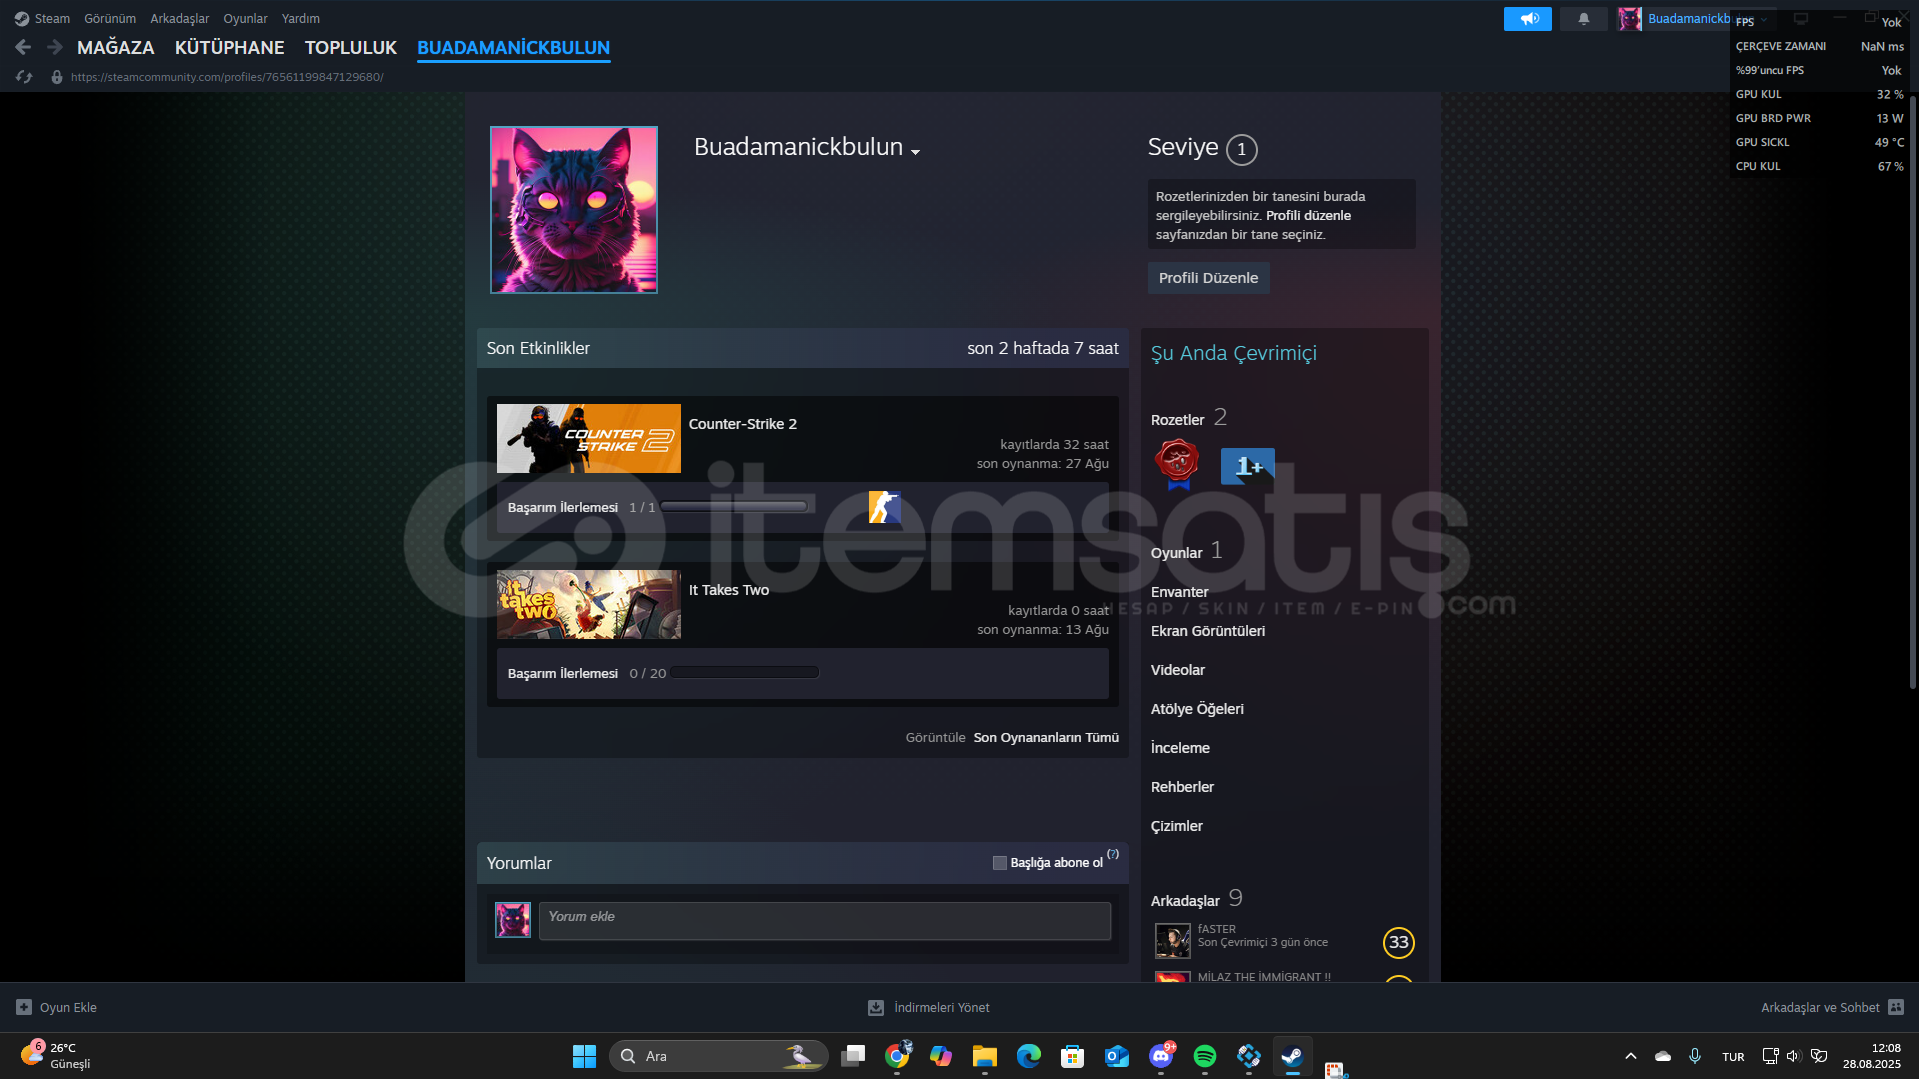Open the Çizimler link
Image resolution: width=1919 pixels, height=1079 pixels.
click(x=1177, y=826)
